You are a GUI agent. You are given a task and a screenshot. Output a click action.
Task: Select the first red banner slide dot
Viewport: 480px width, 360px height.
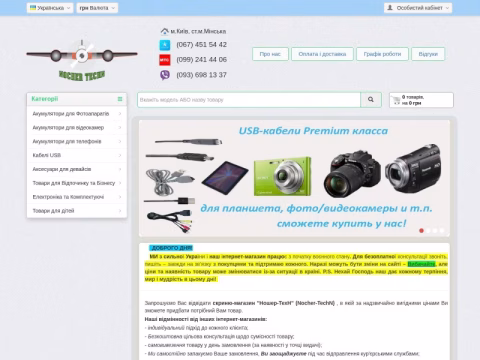coord(421,231)
